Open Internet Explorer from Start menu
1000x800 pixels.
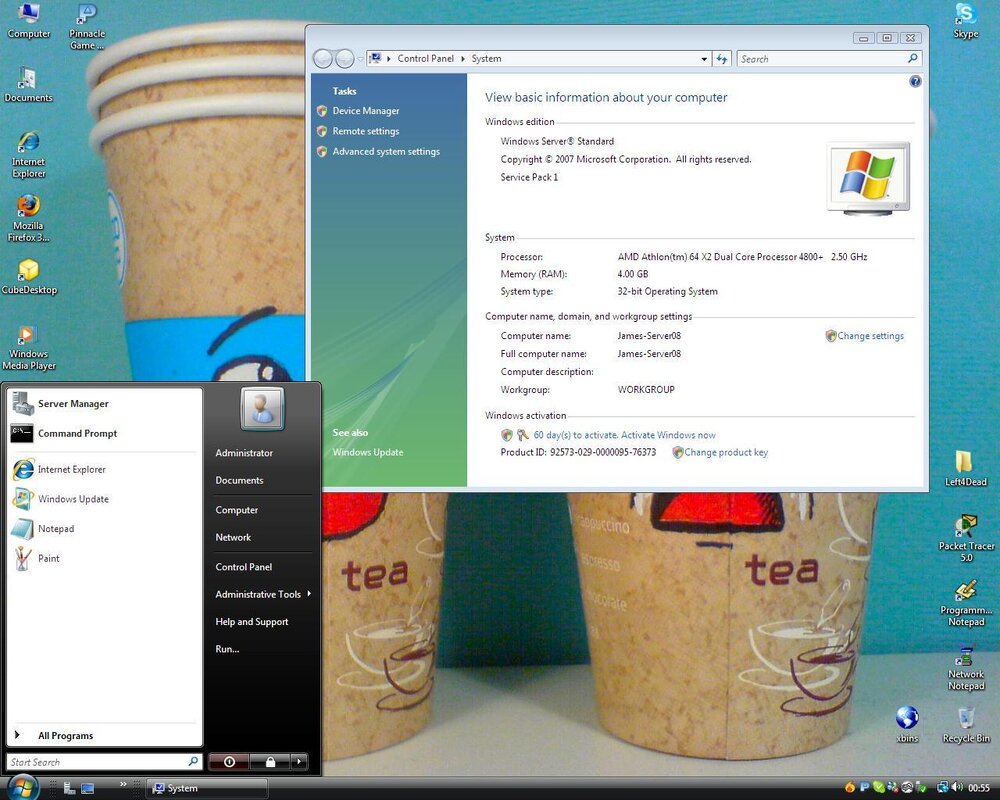pos(104,470)
